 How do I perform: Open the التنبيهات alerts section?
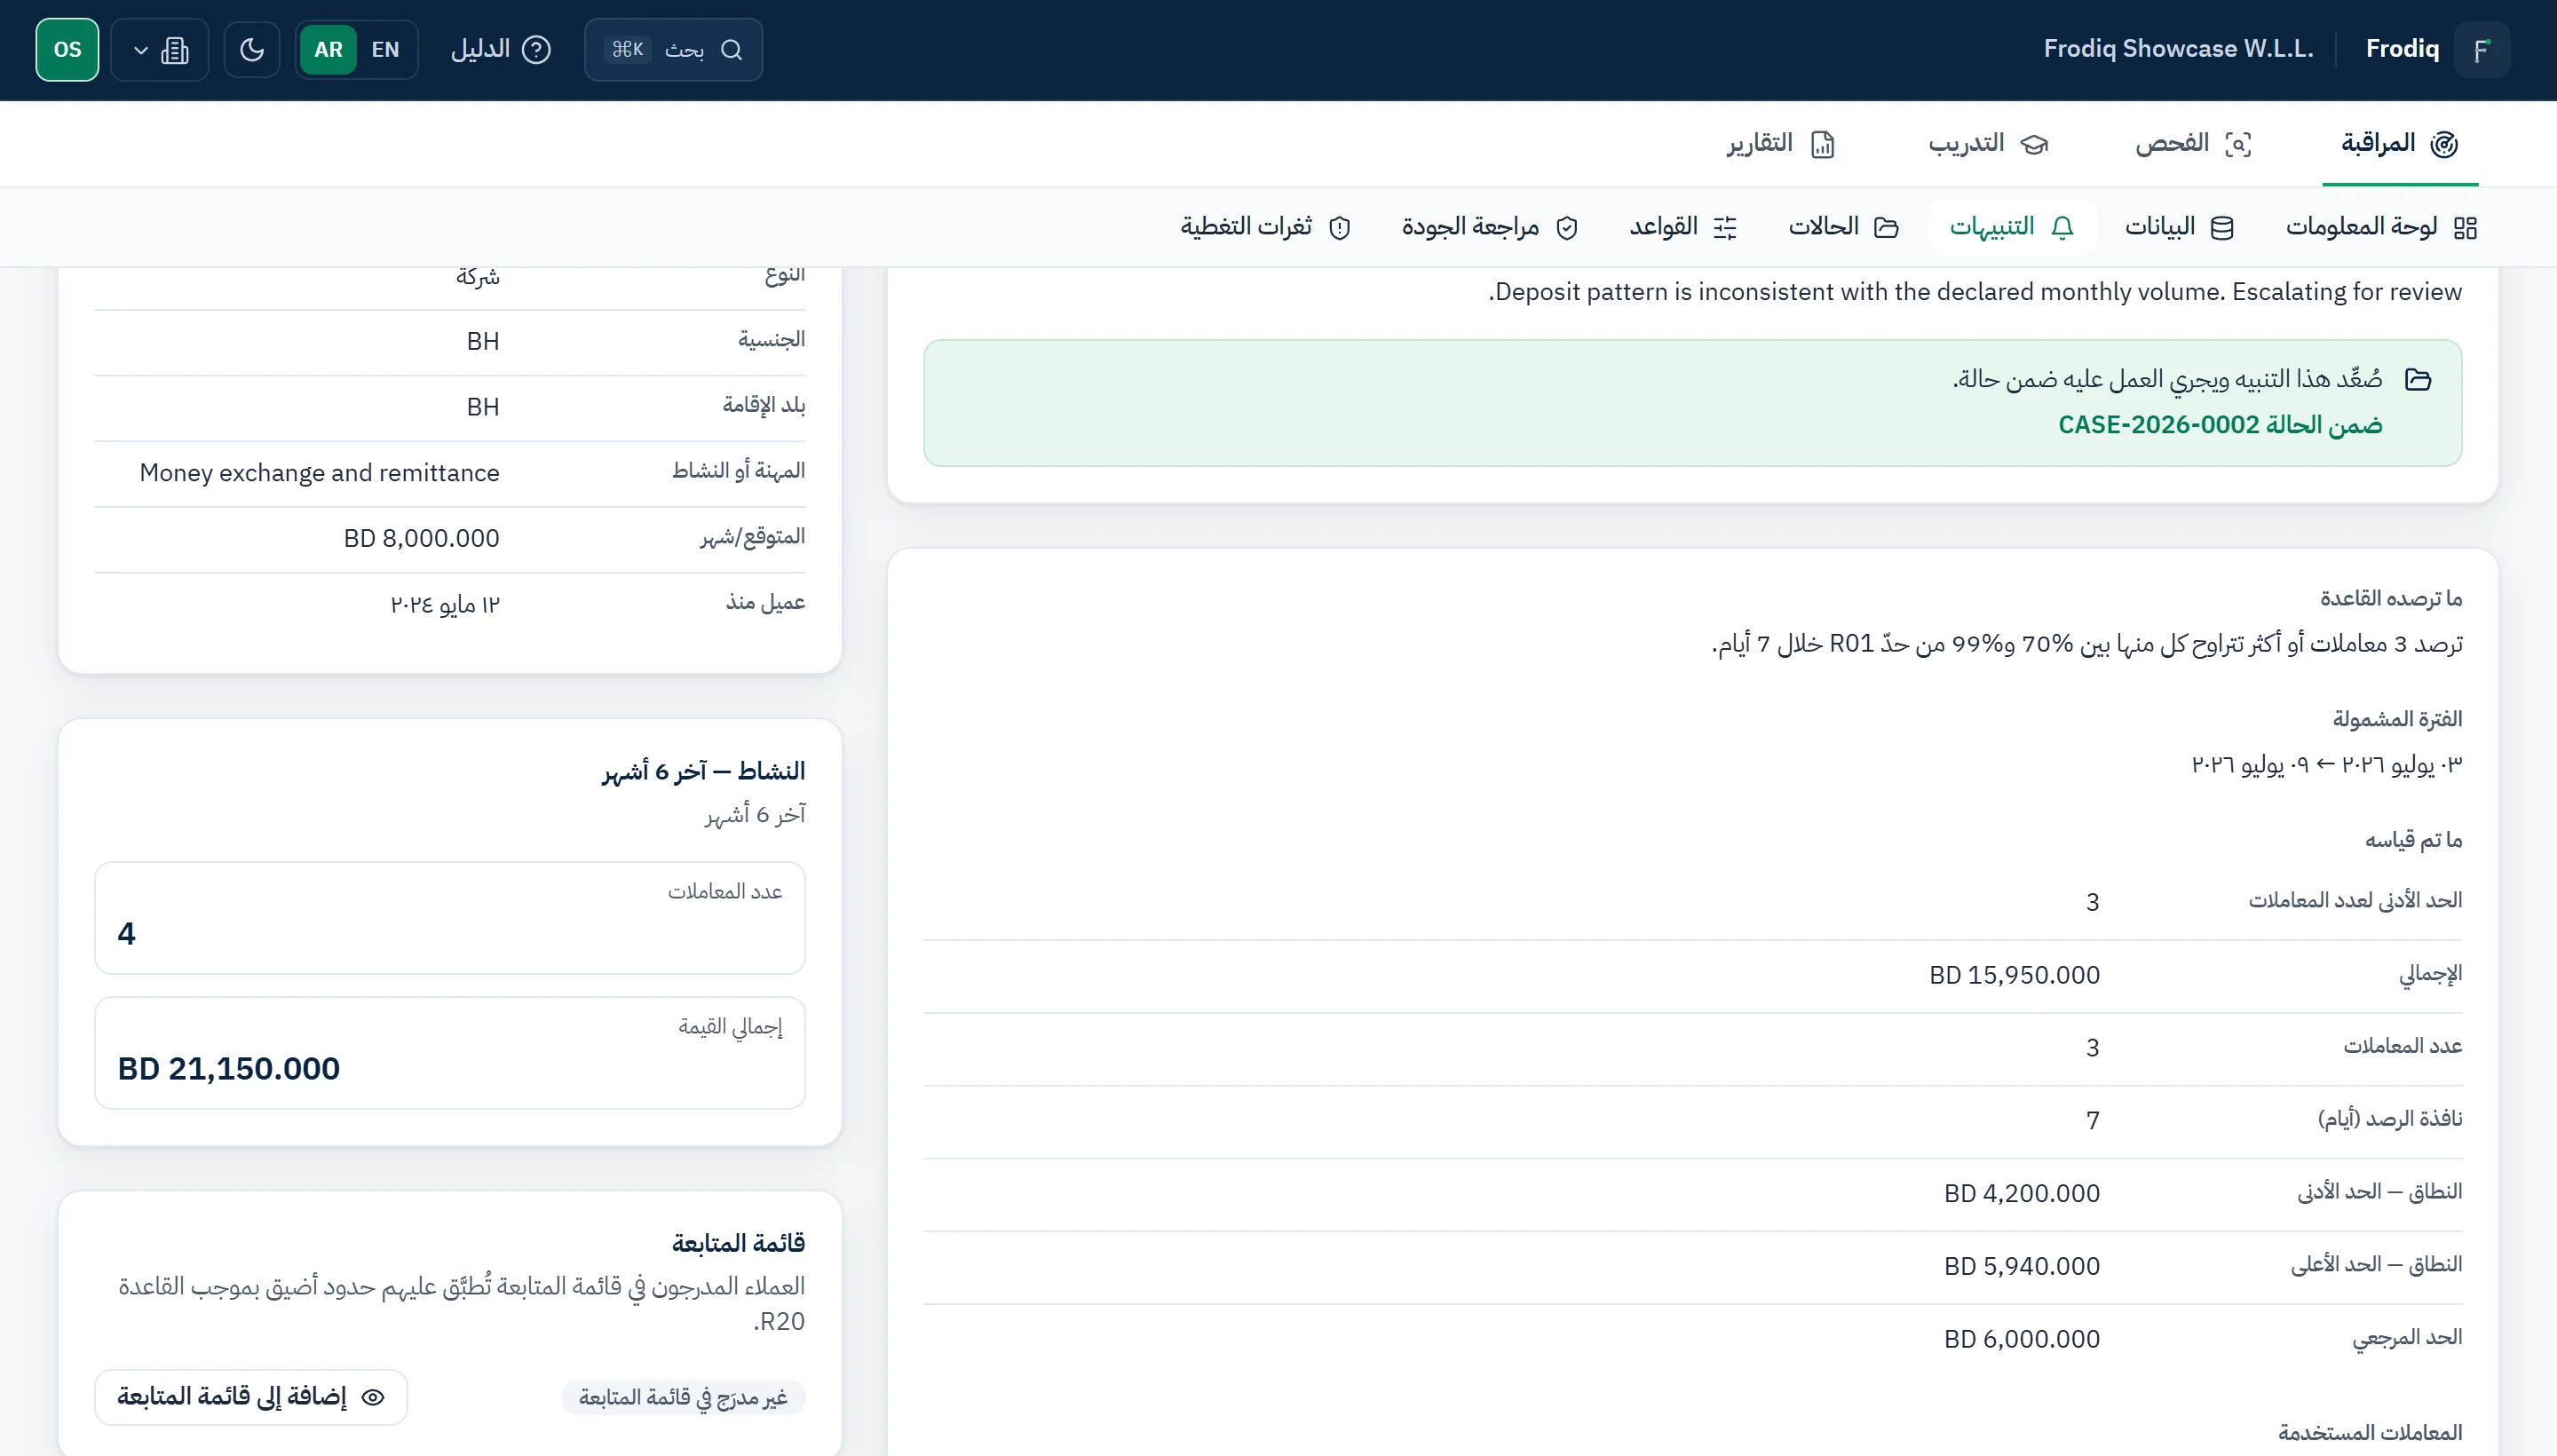click(2011, 227)
